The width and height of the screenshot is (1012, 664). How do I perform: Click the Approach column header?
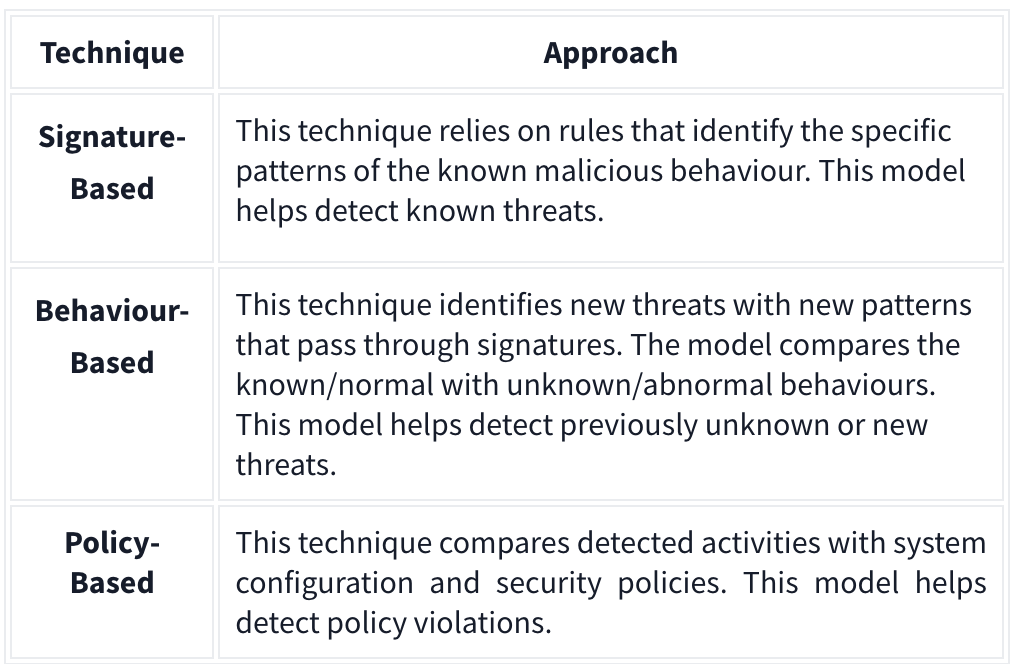click(x=611, y=52)
